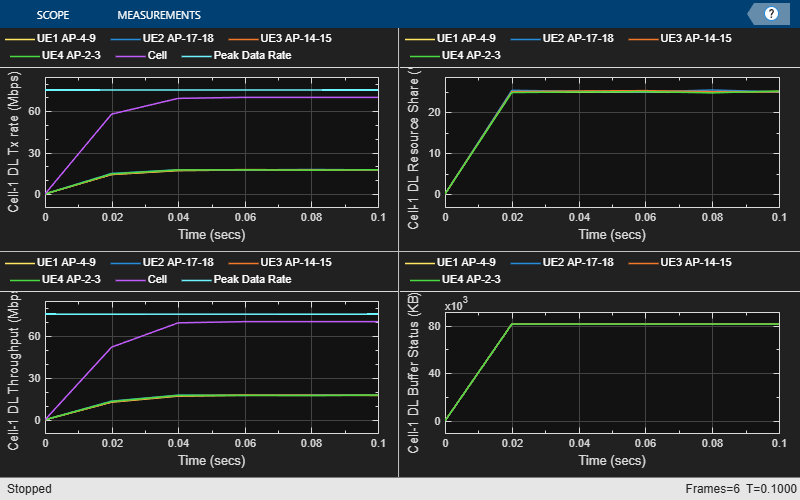Open the MEASUREMENTS tab

click(x=158, y=15)
